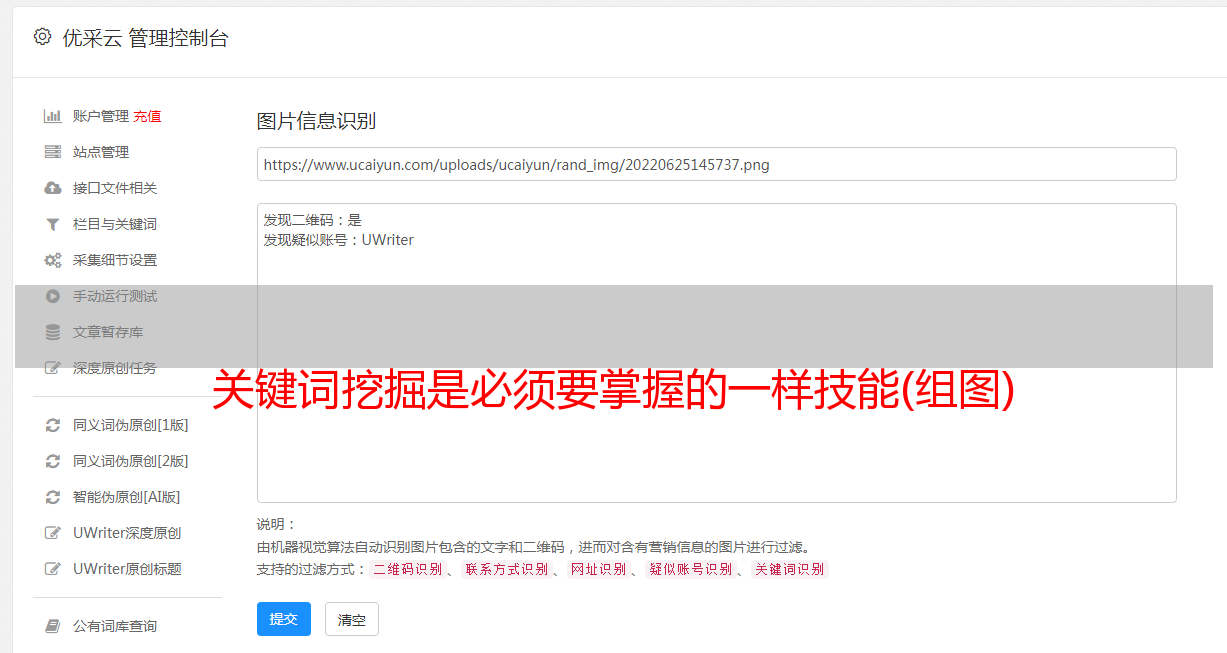Go to 栏目与关键词 section
The image size is (1227, 653).
(x=115, y=224)
